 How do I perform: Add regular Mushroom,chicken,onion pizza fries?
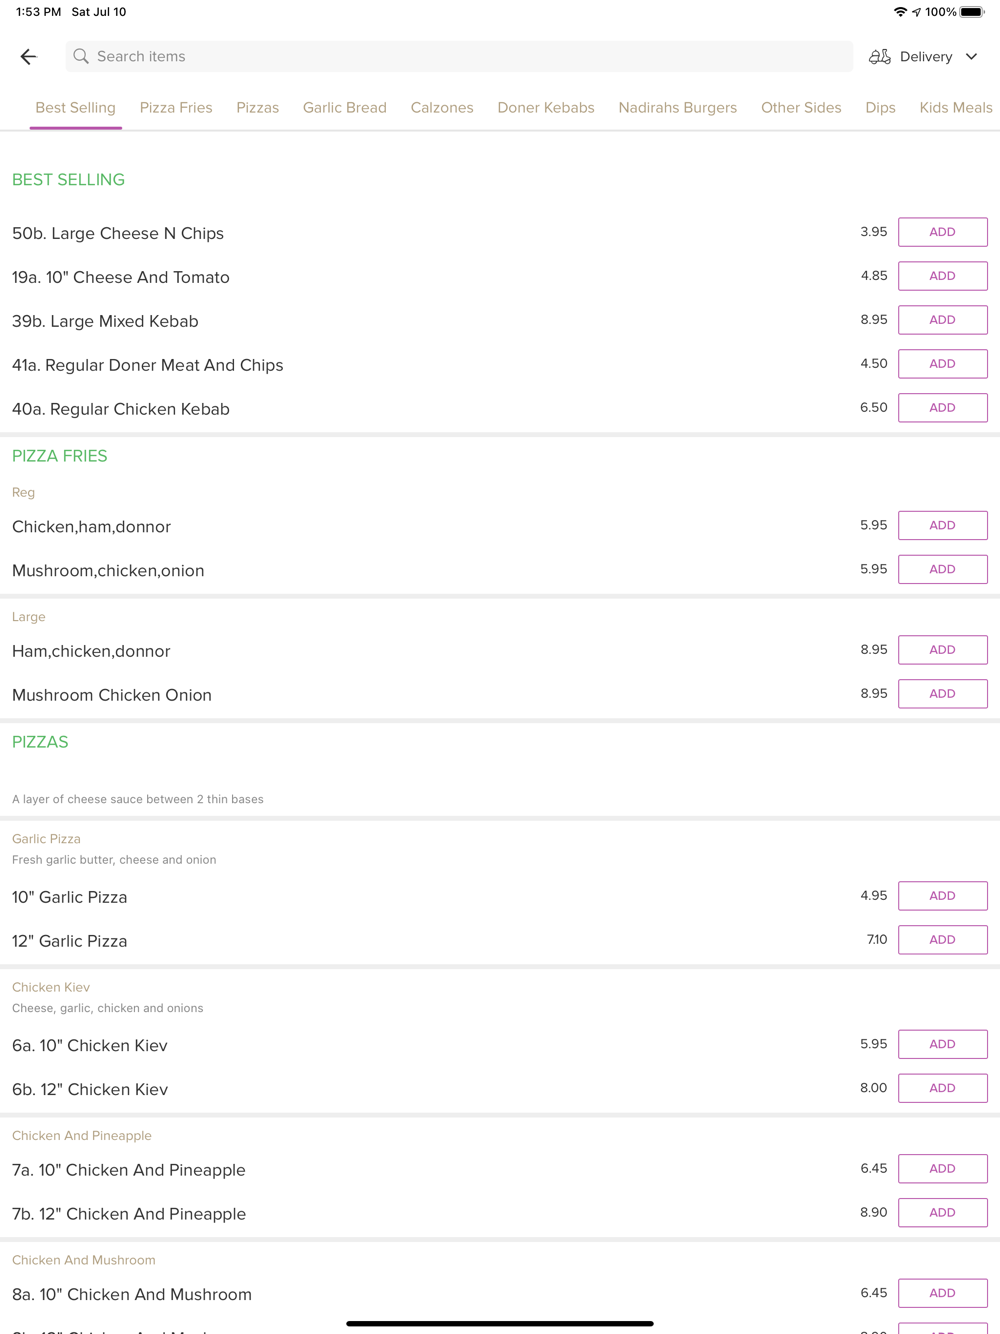pos(942,569)
